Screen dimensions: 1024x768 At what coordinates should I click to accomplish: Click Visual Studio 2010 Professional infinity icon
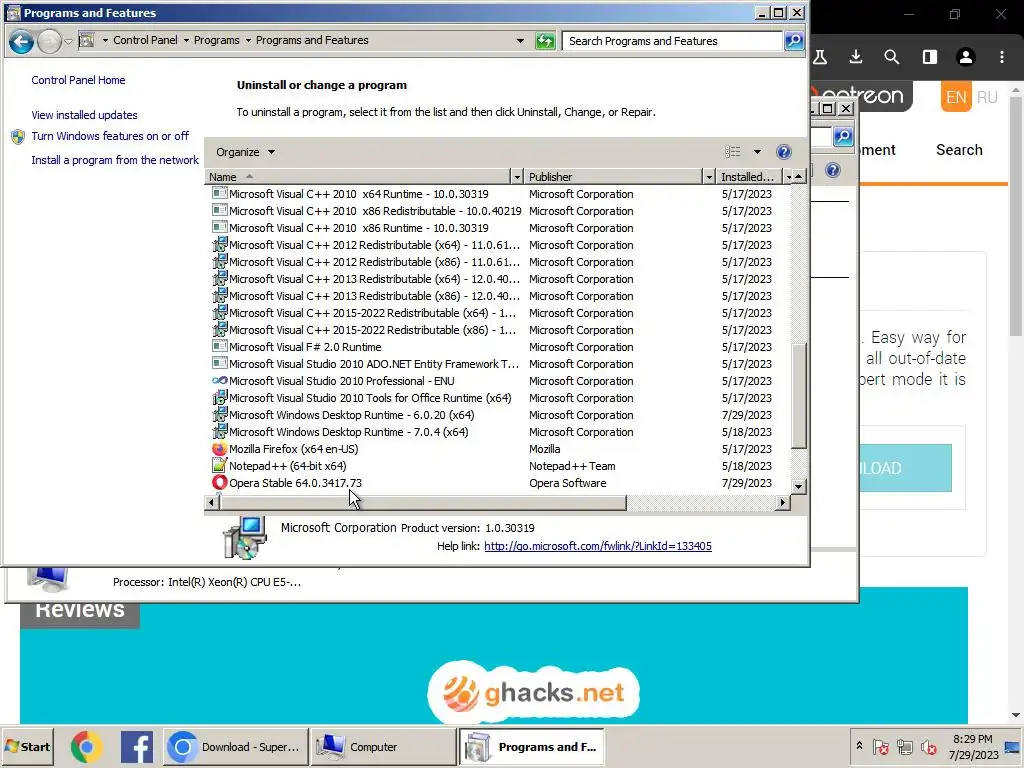pyautogui.click(x=219, y=381)
